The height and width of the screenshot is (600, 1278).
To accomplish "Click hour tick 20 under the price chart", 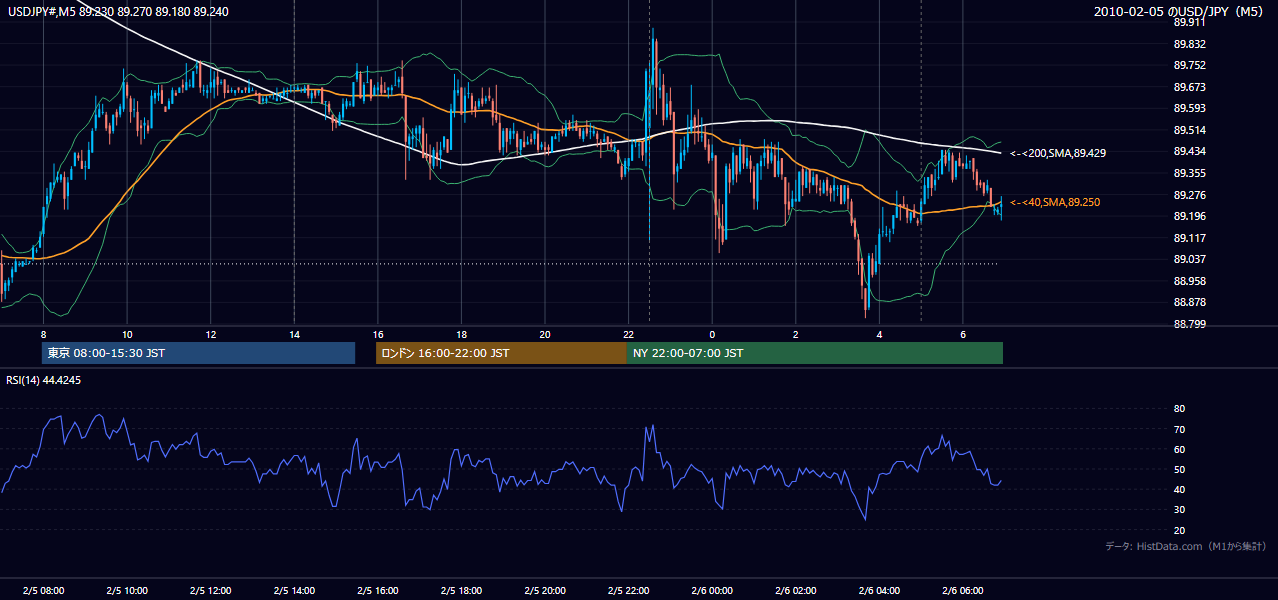I will pos(544,334).
